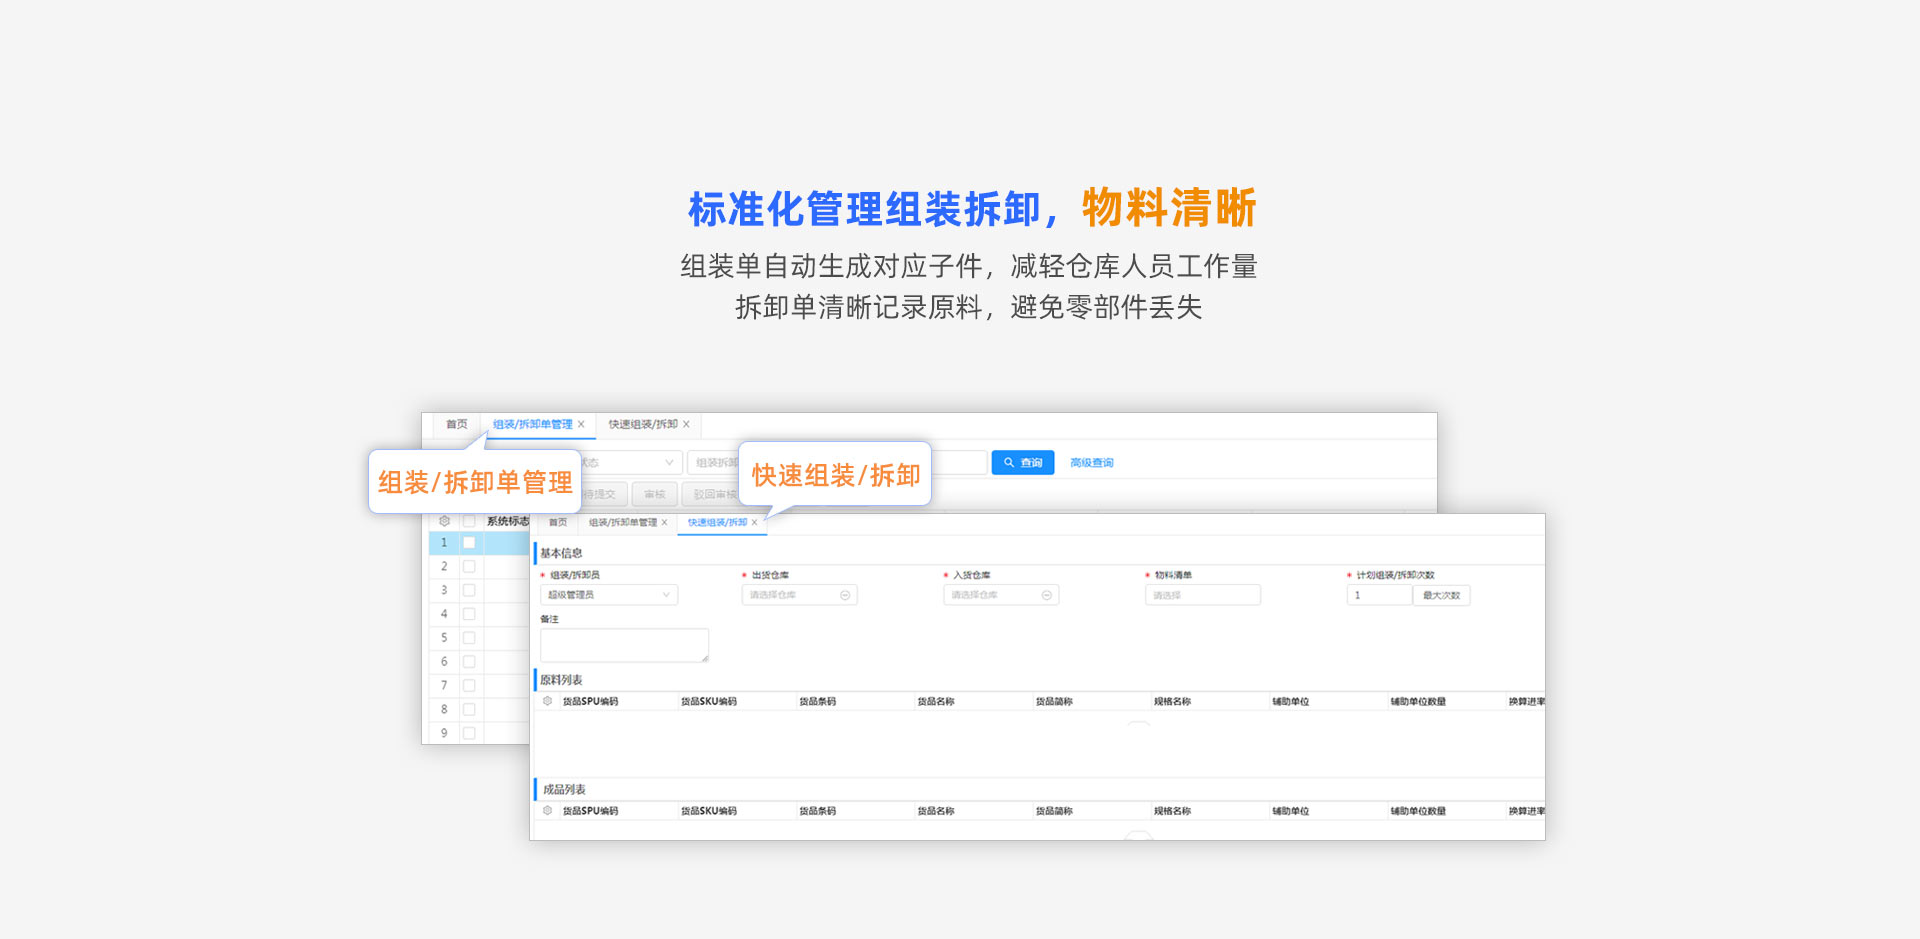Click the 货品名称 column header in 原料列表
This screenshot has height=939, width=1920.
pyautogui.click(x=936, y=701)
